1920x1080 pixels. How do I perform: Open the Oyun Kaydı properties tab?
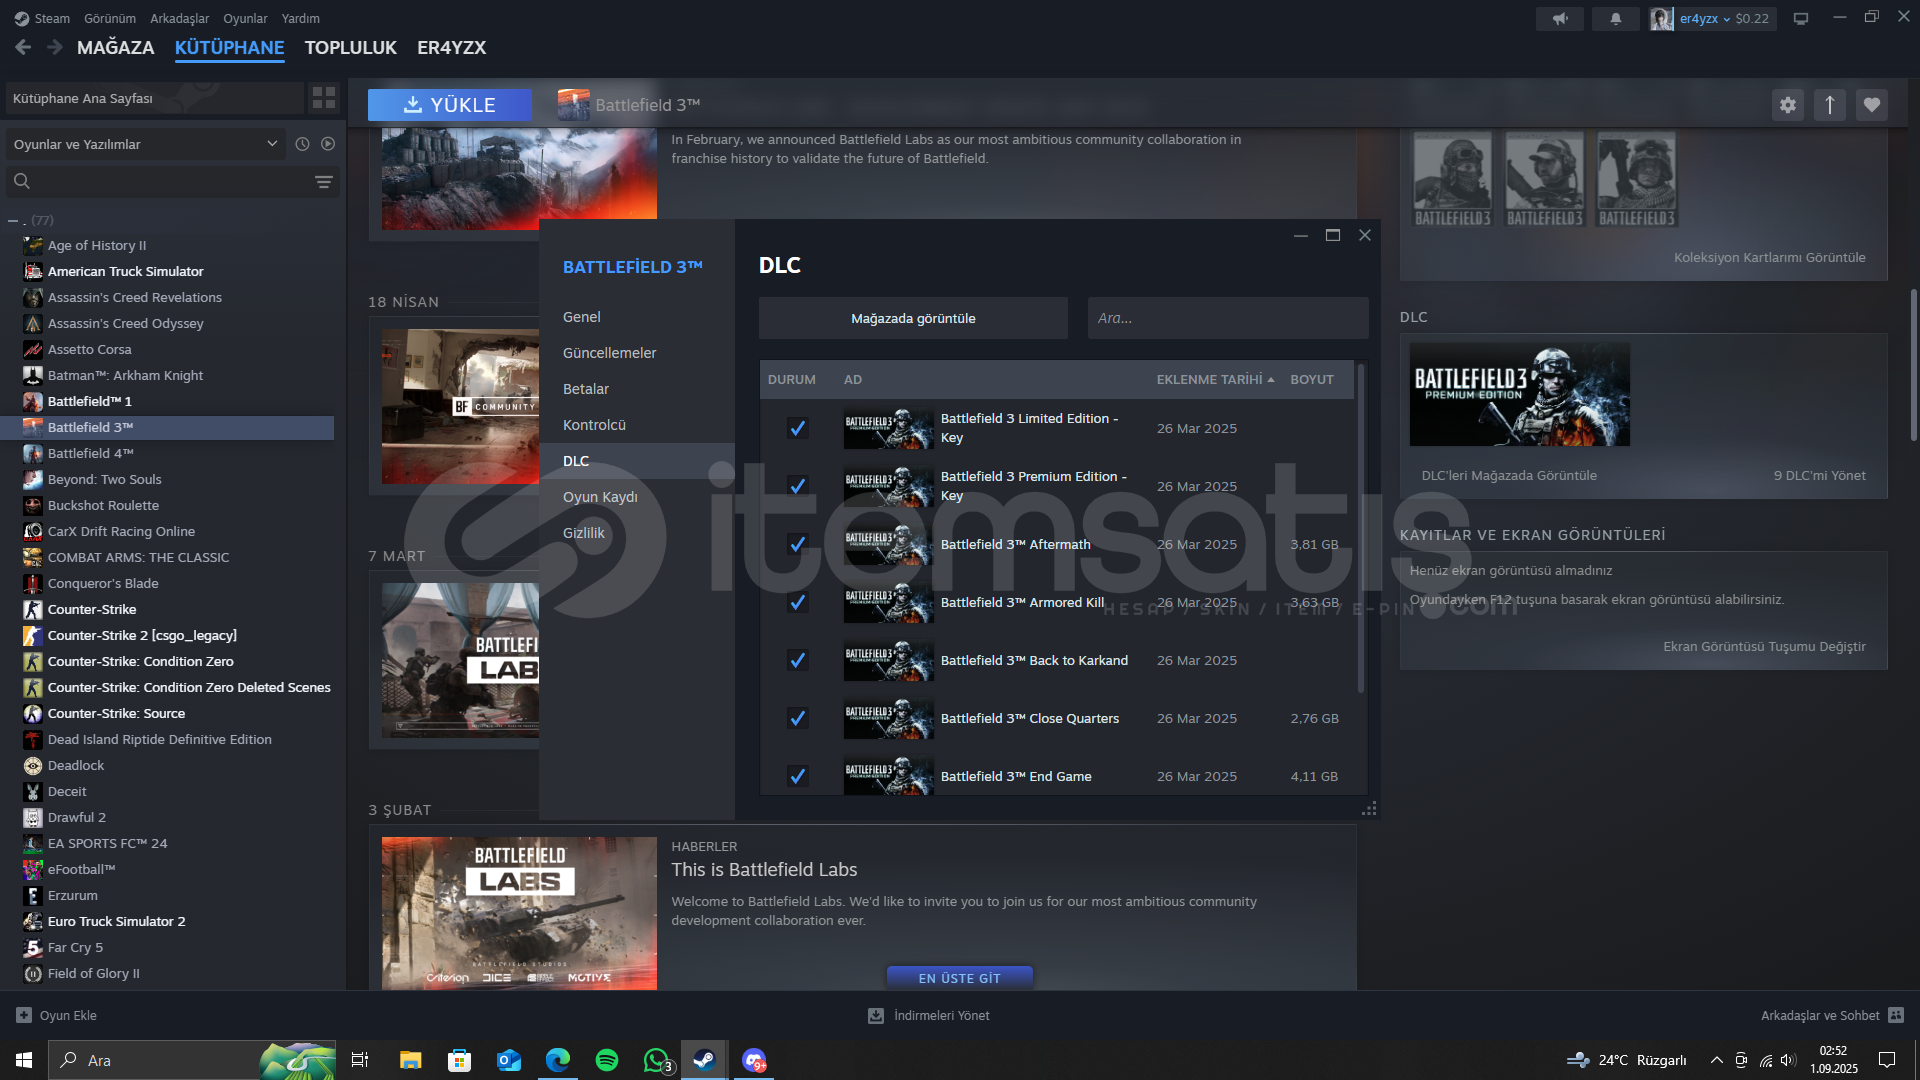[637, 497]
